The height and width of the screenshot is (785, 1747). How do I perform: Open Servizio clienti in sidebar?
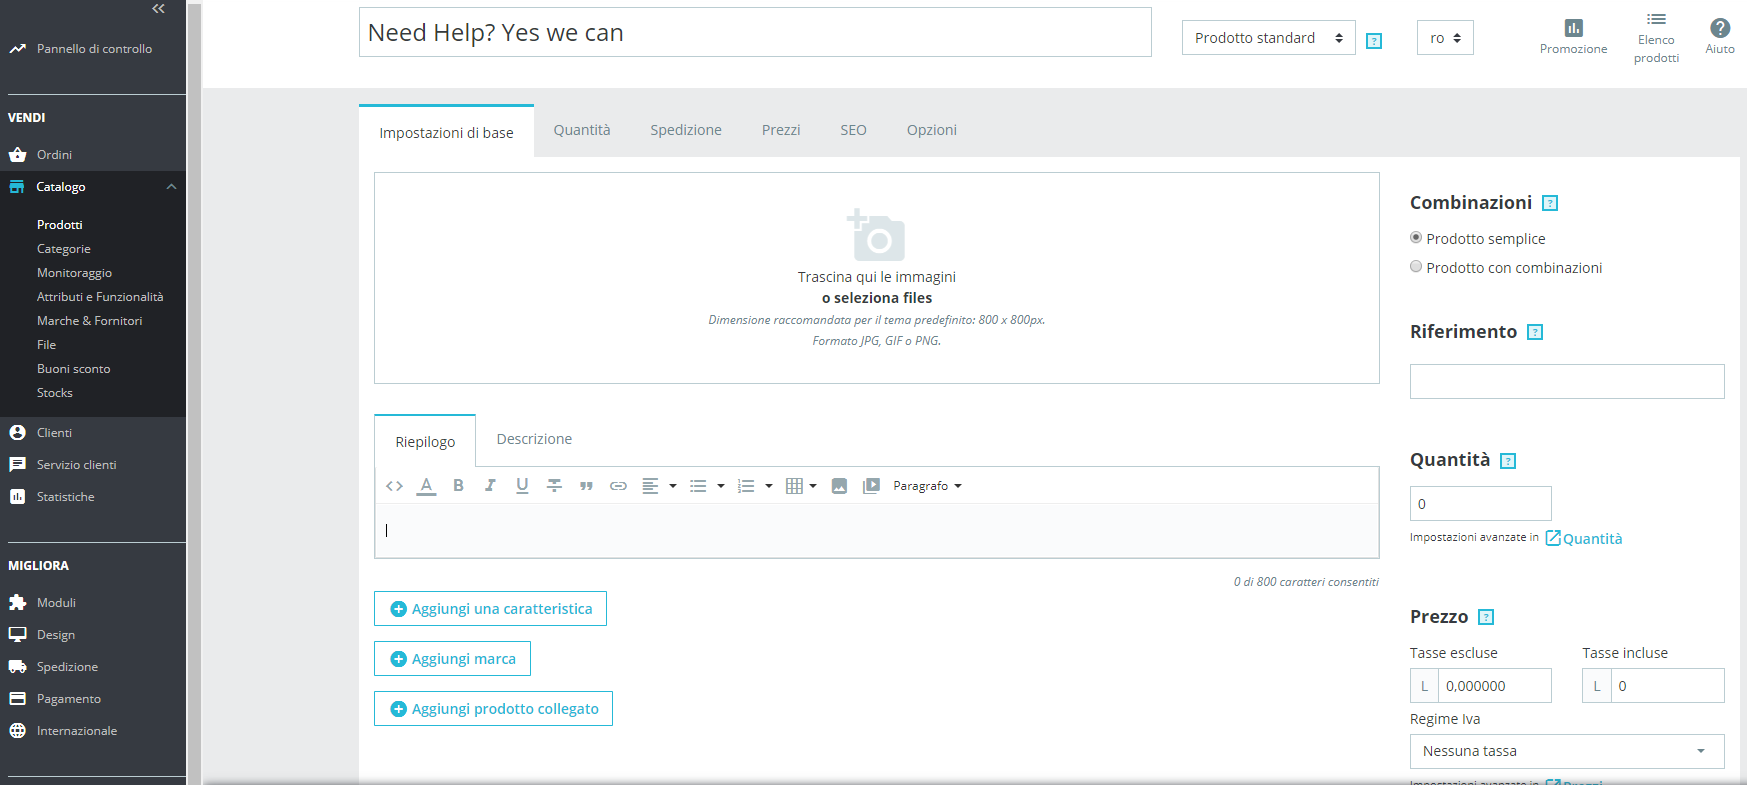76,465
